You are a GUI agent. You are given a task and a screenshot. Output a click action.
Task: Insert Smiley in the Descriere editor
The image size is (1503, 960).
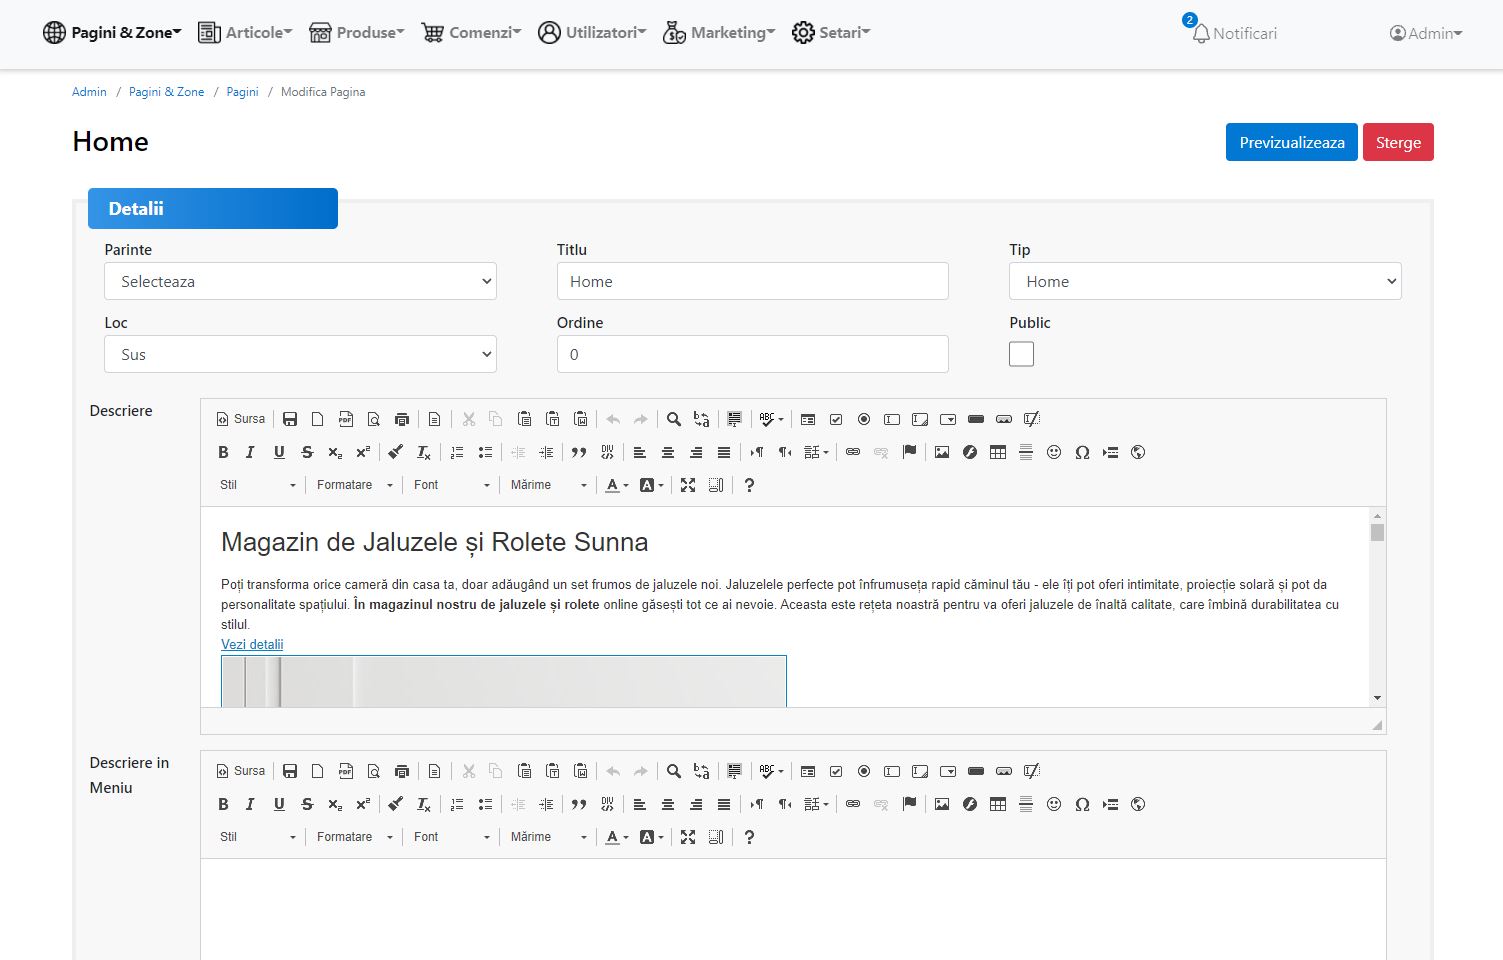click(x=1054, y=452)
